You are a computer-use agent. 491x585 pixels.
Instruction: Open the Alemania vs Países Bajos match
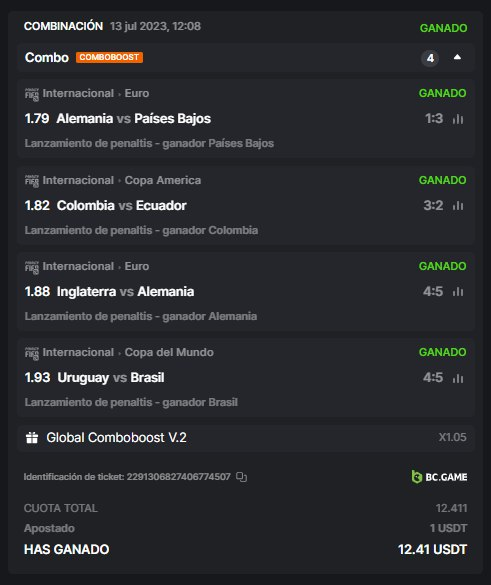coord(134,119)
